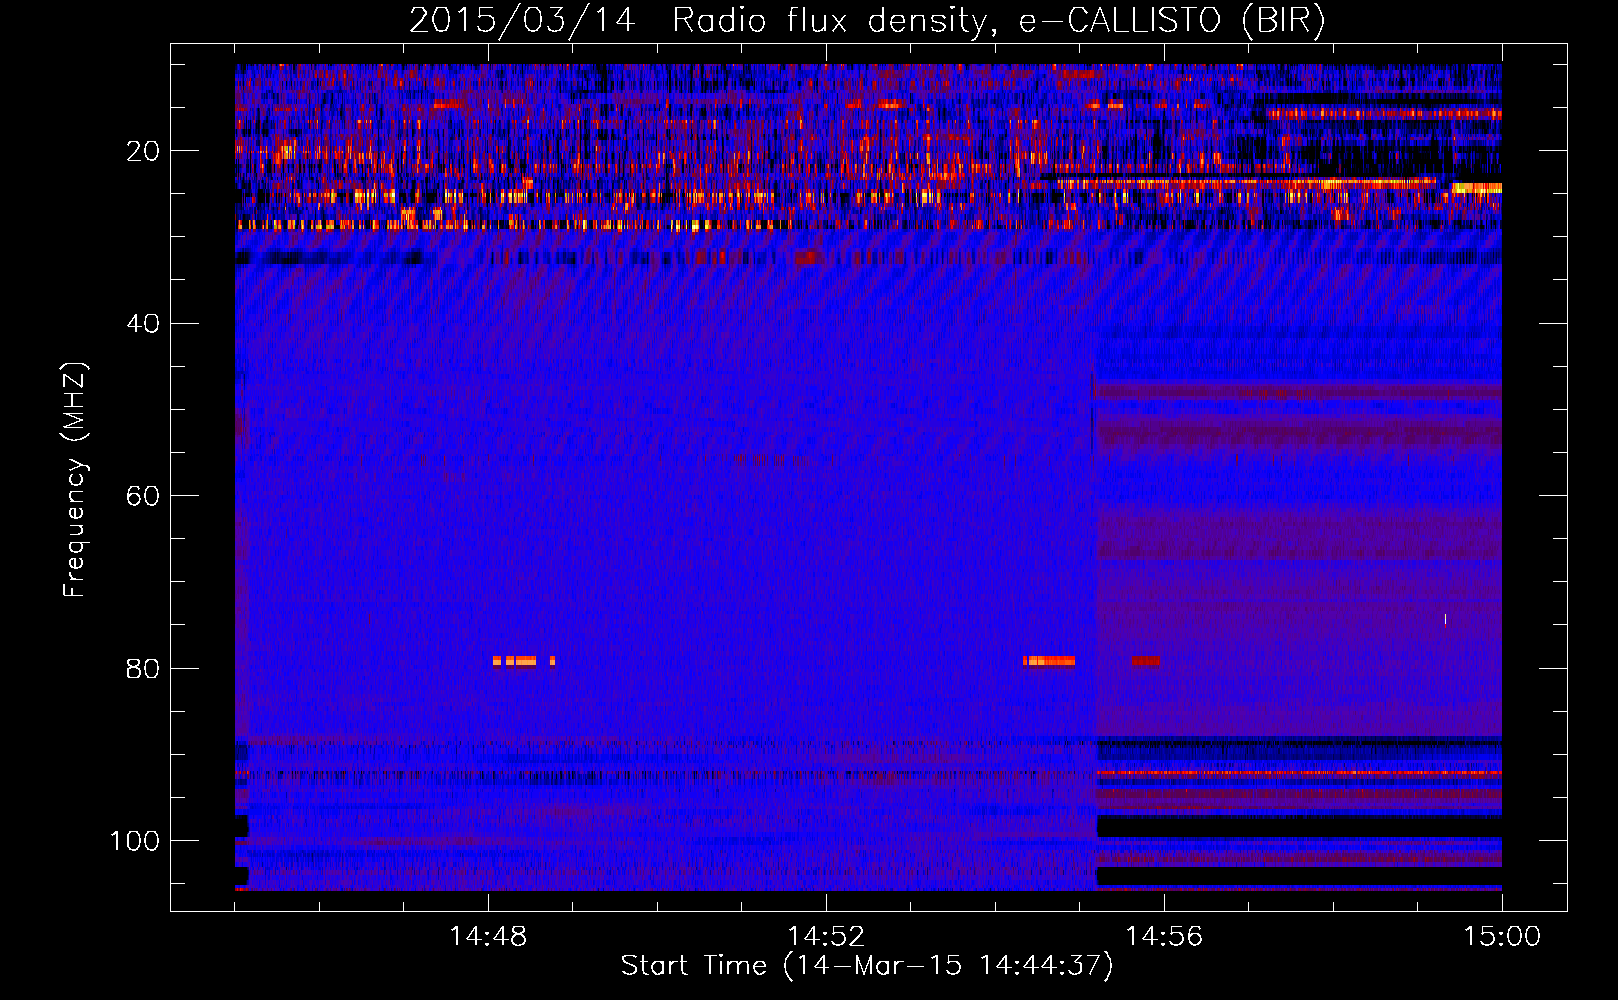This screenshot has width=1618, height=1000.
Task: Click the bright 80 MHz burst near 14:54
Action: pos(1049,661)
